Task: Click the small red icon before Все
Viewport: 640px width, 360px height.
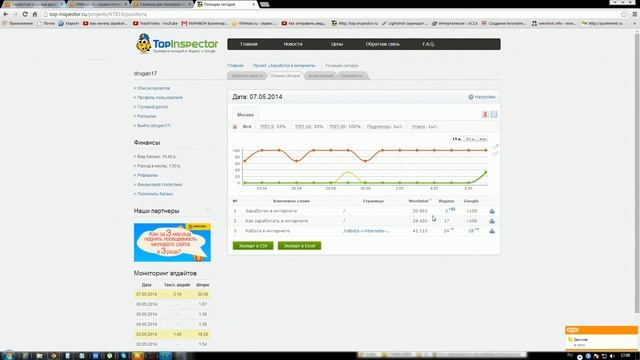Action: [235, 127]
